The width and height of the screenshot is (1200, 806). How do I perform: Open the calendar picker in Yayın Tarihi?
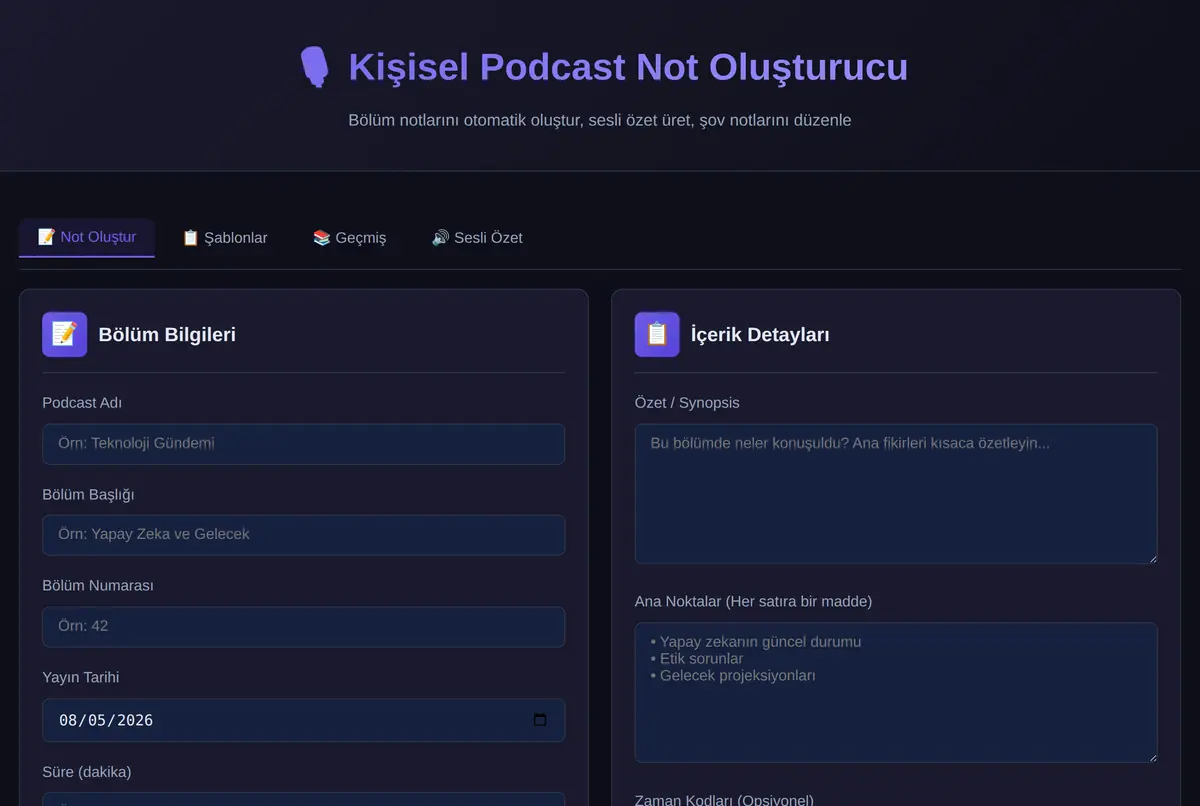(x=540, y=720)
